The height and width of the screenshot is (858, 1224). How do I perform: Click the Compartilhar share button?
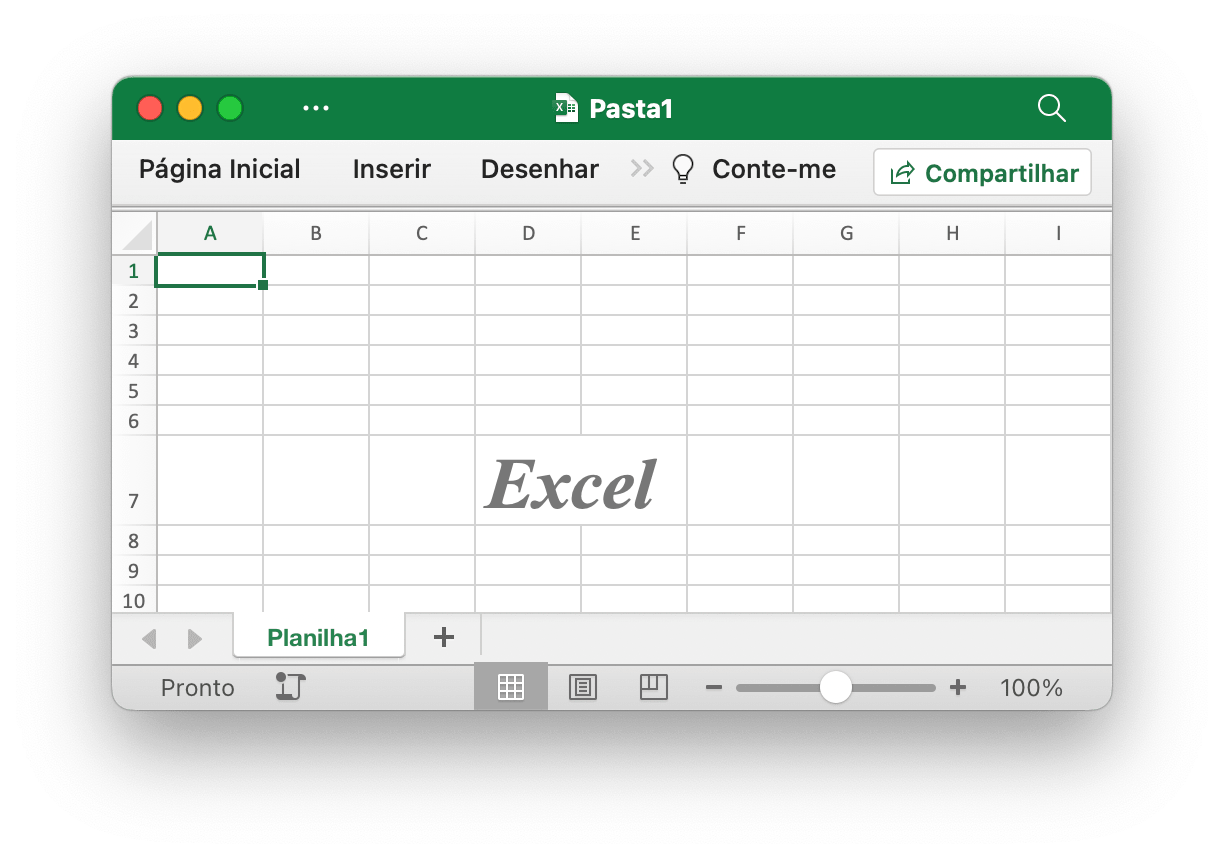coord(982,173)
